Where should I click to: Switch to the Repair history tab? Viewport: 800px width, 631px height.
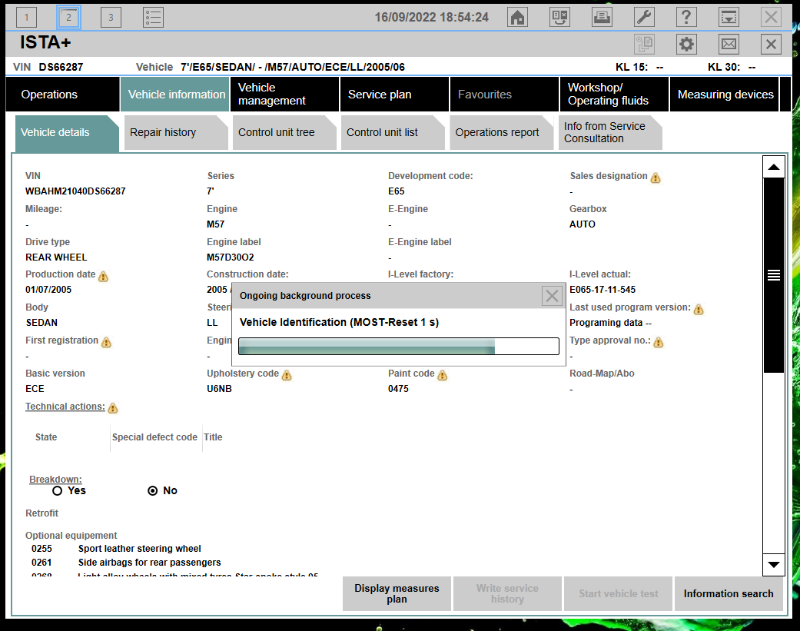pos(175,133)
